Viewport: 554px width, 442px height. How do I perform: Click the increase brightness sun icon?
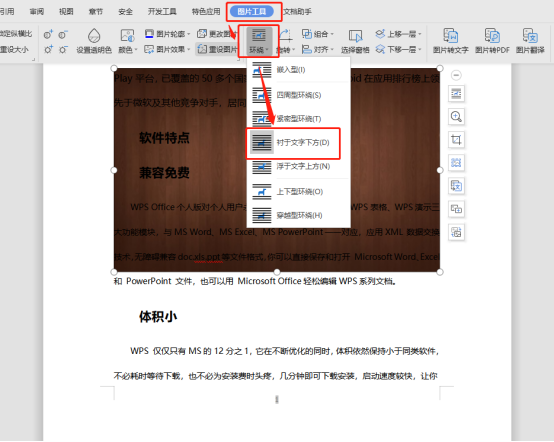pyautogui.click(x=48, y=49)
